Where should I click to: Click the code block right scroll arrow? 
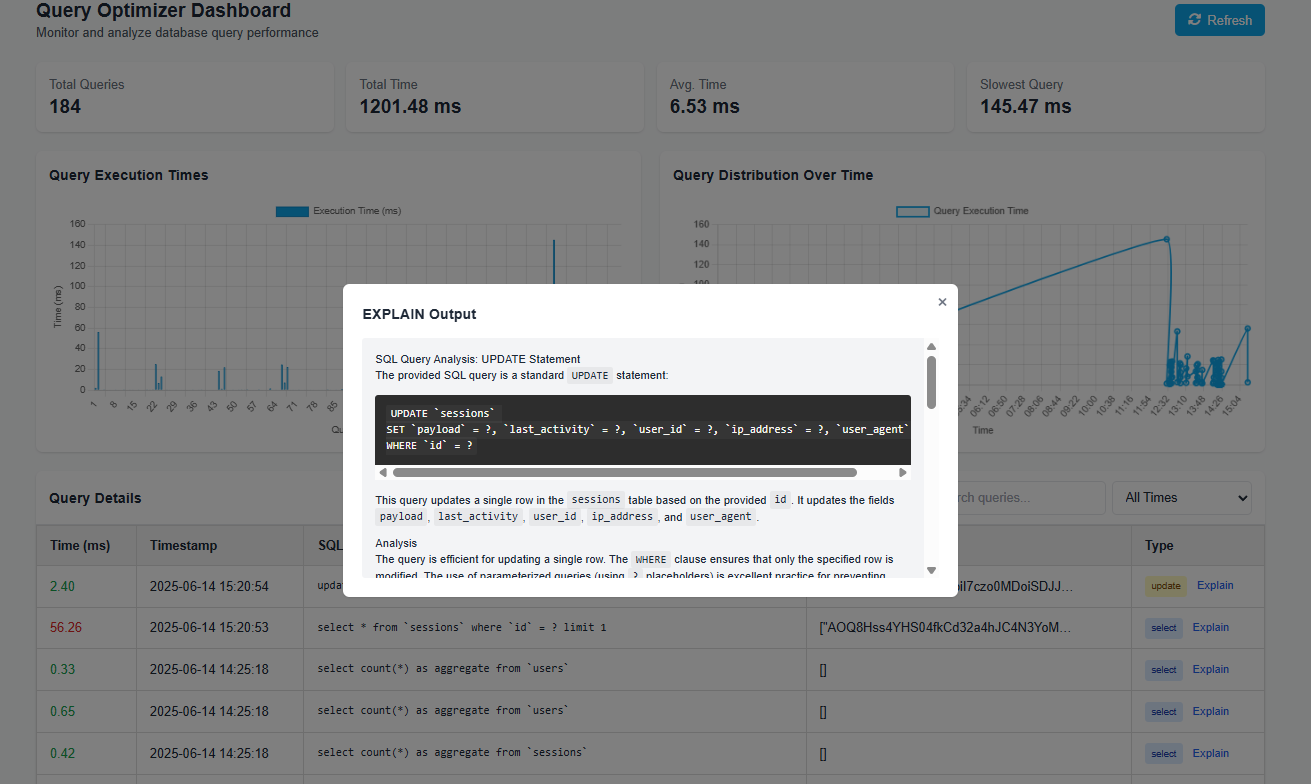point(903,472)
